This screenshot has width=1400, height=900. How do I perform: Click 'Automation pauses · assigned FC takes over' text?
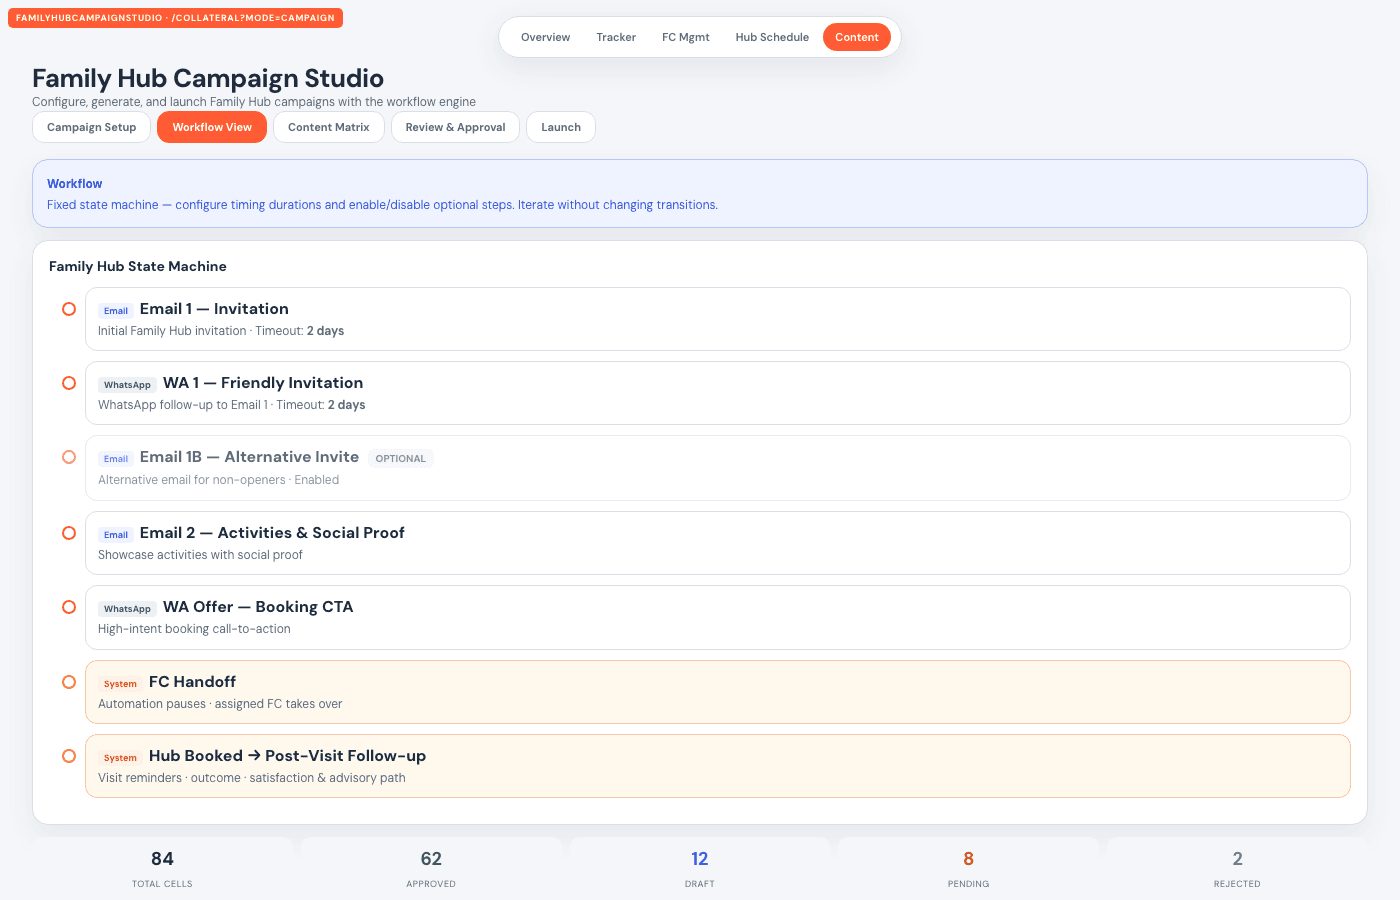220,704
